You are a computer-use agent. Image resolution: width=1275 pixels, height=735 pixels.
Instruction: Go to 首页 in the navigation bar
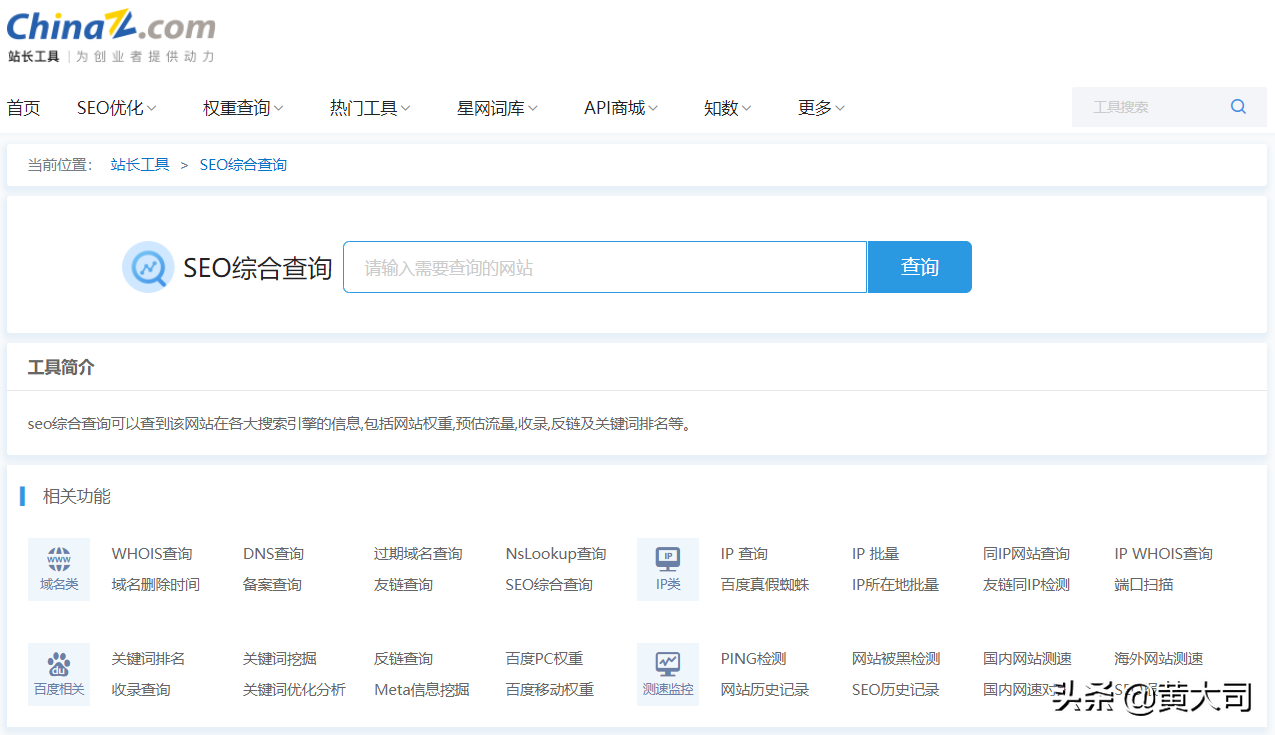tap(24, 108)
